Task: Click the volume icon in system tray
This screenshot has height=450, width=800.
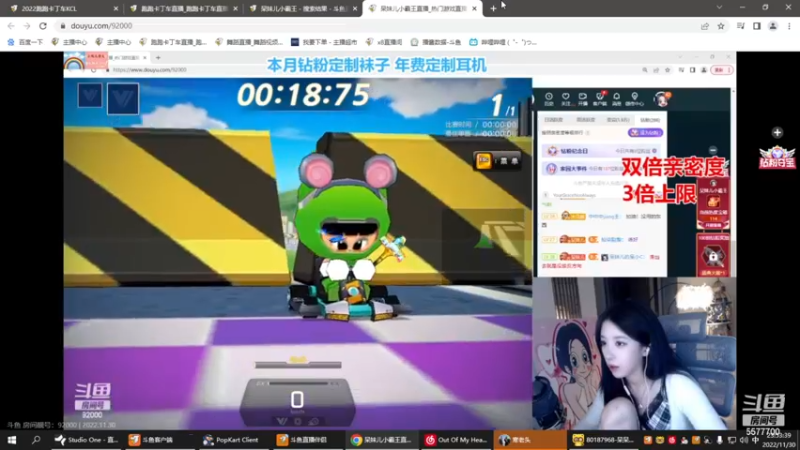Action: (743, 440)
